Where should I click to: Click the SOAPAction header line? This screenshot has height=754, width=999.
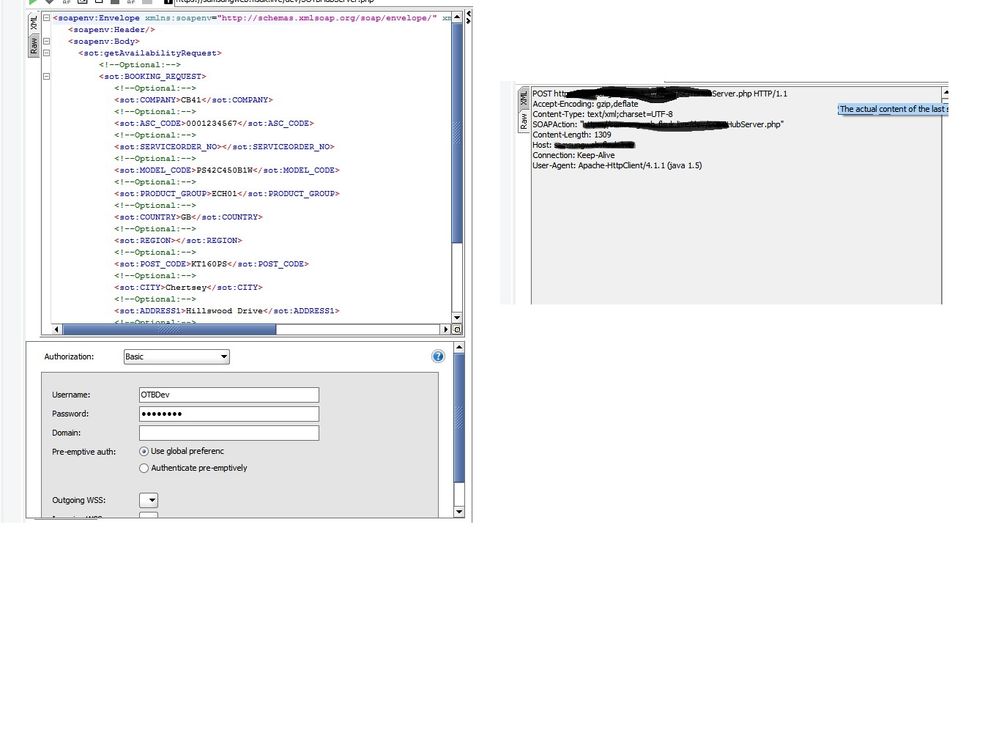pos(658,124)
